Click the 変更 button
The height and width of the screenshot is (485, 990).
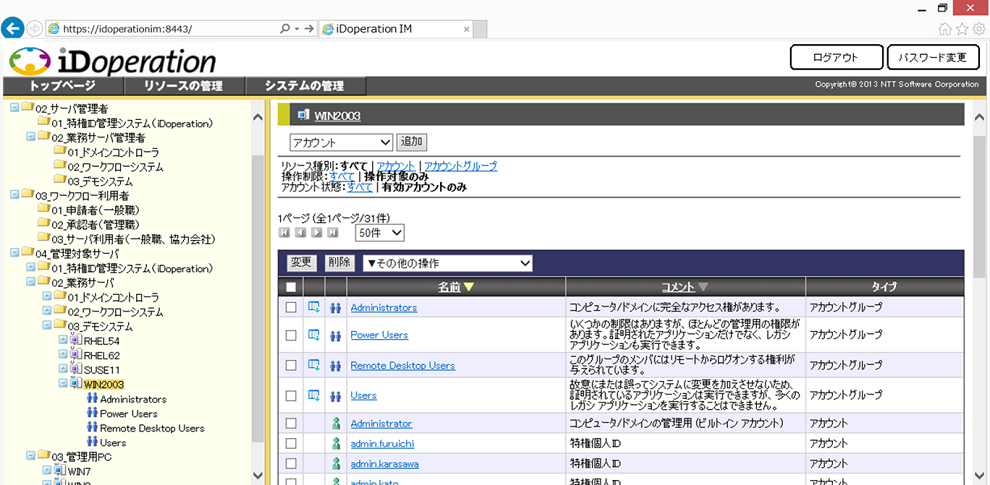pyautogui.click(x=301, y=263)
